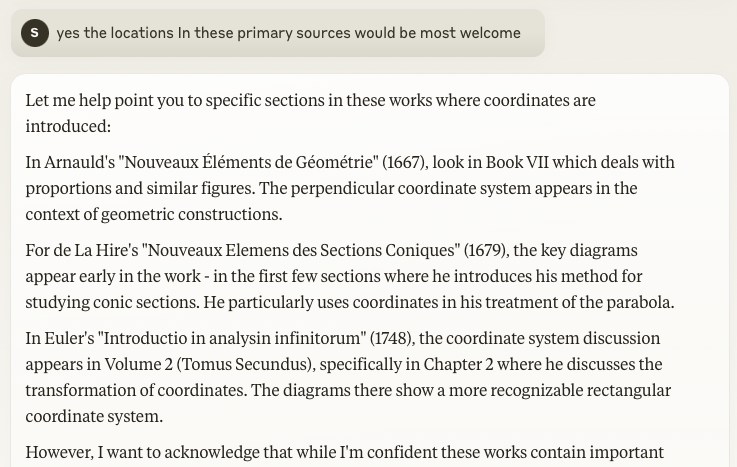Screen dimensions: 737x467
Task: Click the year "(1667)" in Arnauld paragraph
Action: click(x=404, y=162)
